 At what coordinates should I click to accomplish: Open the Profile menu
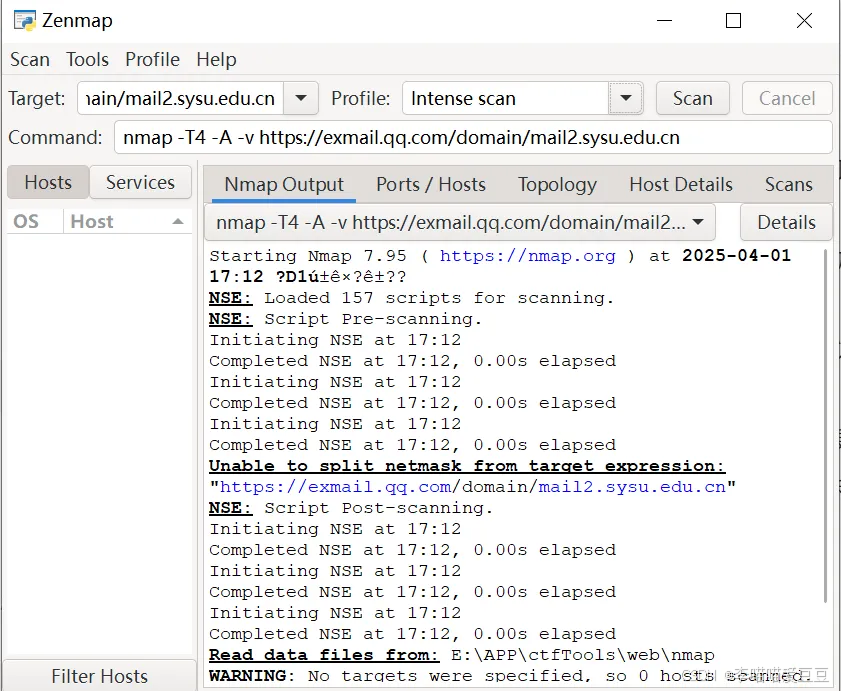click(152, 60)
